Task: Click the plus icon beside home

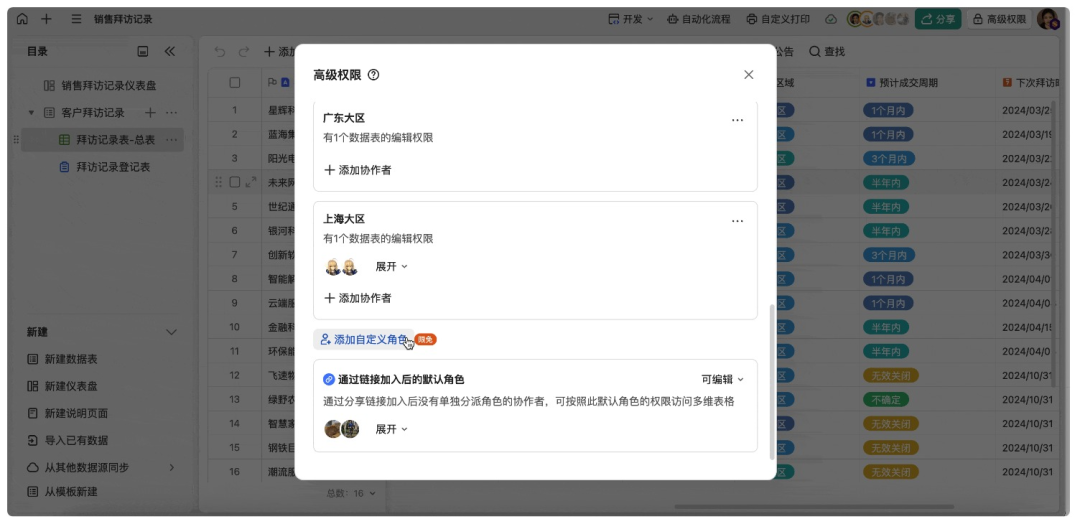Action: [x=46, y=19]
